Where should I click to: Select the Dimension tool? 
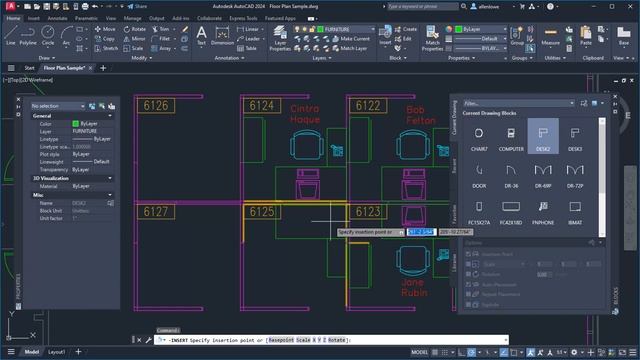222,35
